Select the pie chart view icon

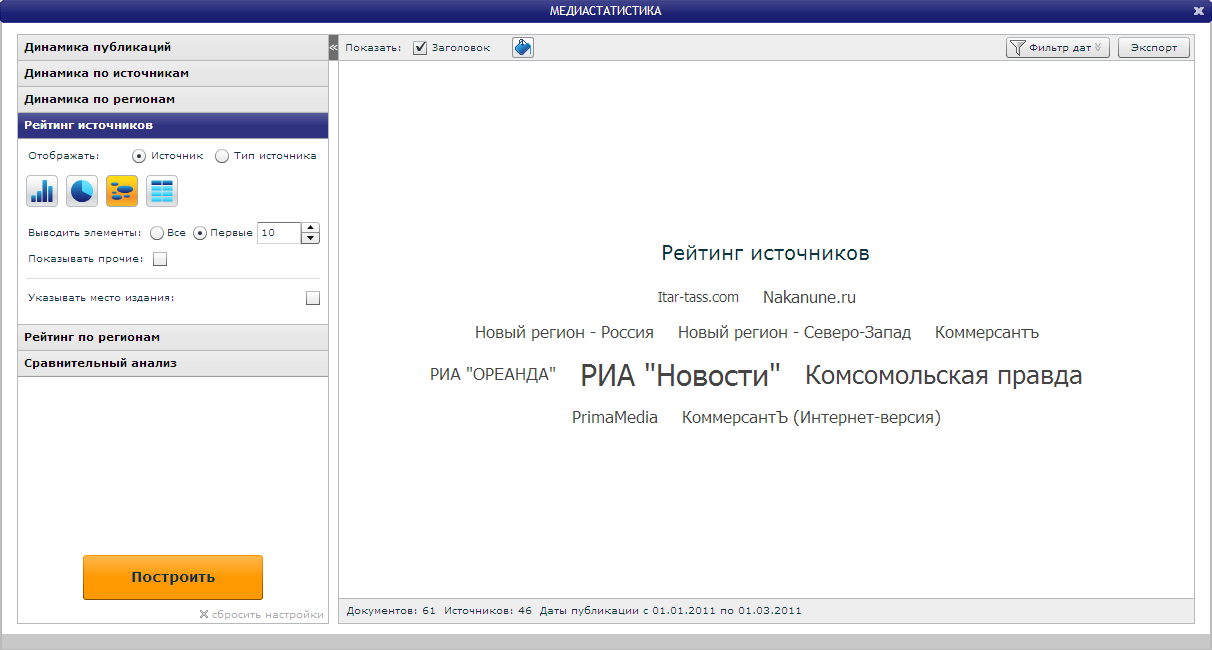coord(82,191)
